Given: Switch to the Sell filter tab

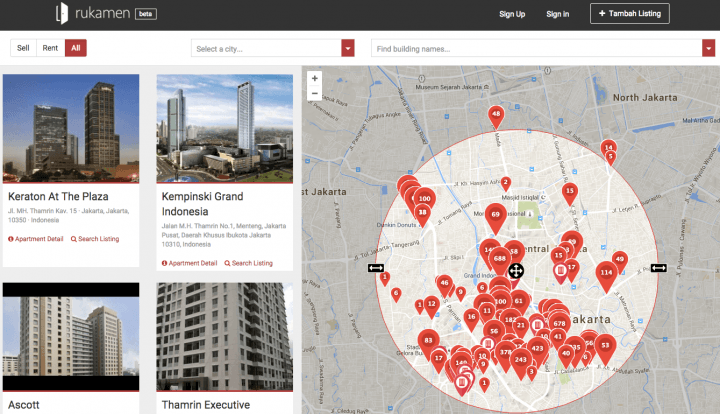Looking at the screenshot, I should 23,48.
